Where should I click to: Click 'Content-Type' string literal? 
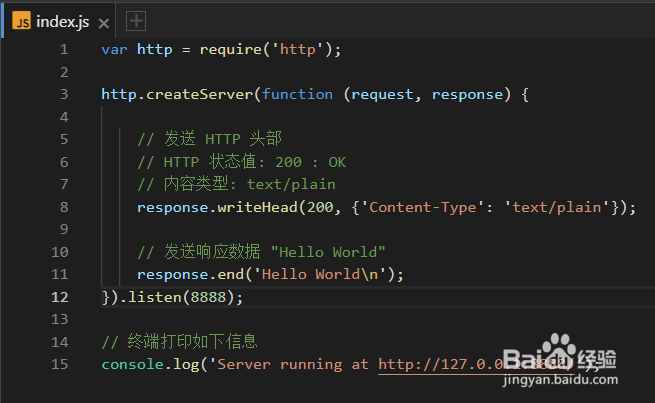(422, 208)
